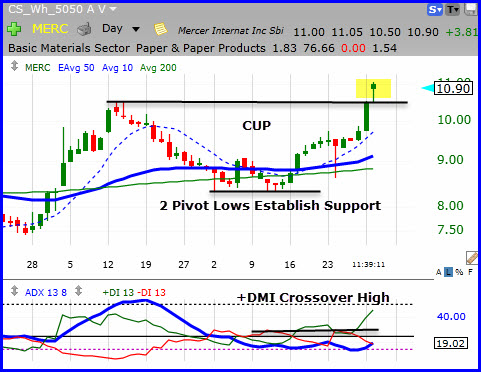Open the EAvg 50 indicator settings
This screenshot has height=372, width=481.
coord(76,68)
